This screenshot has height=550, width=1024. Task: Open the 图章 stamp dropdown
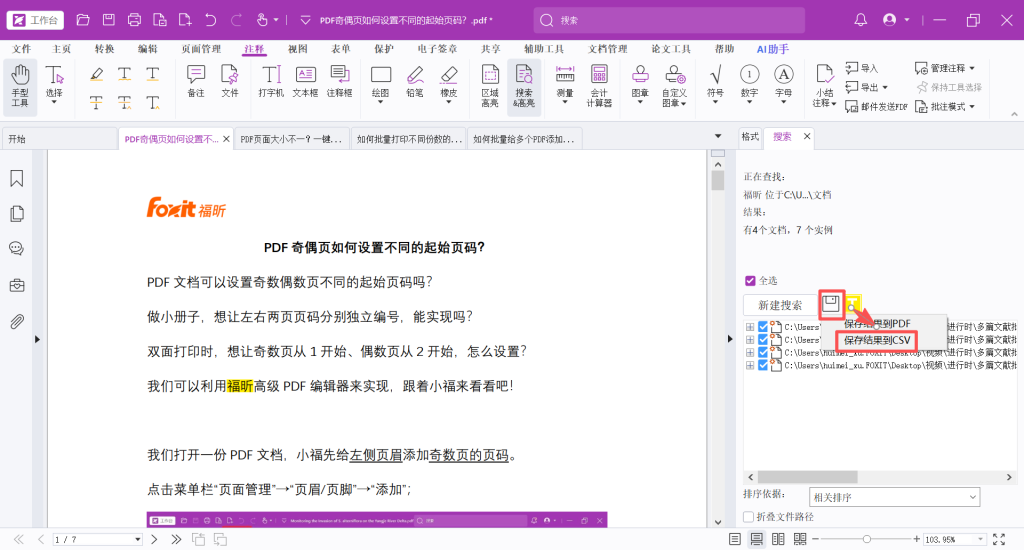point(640,103)
